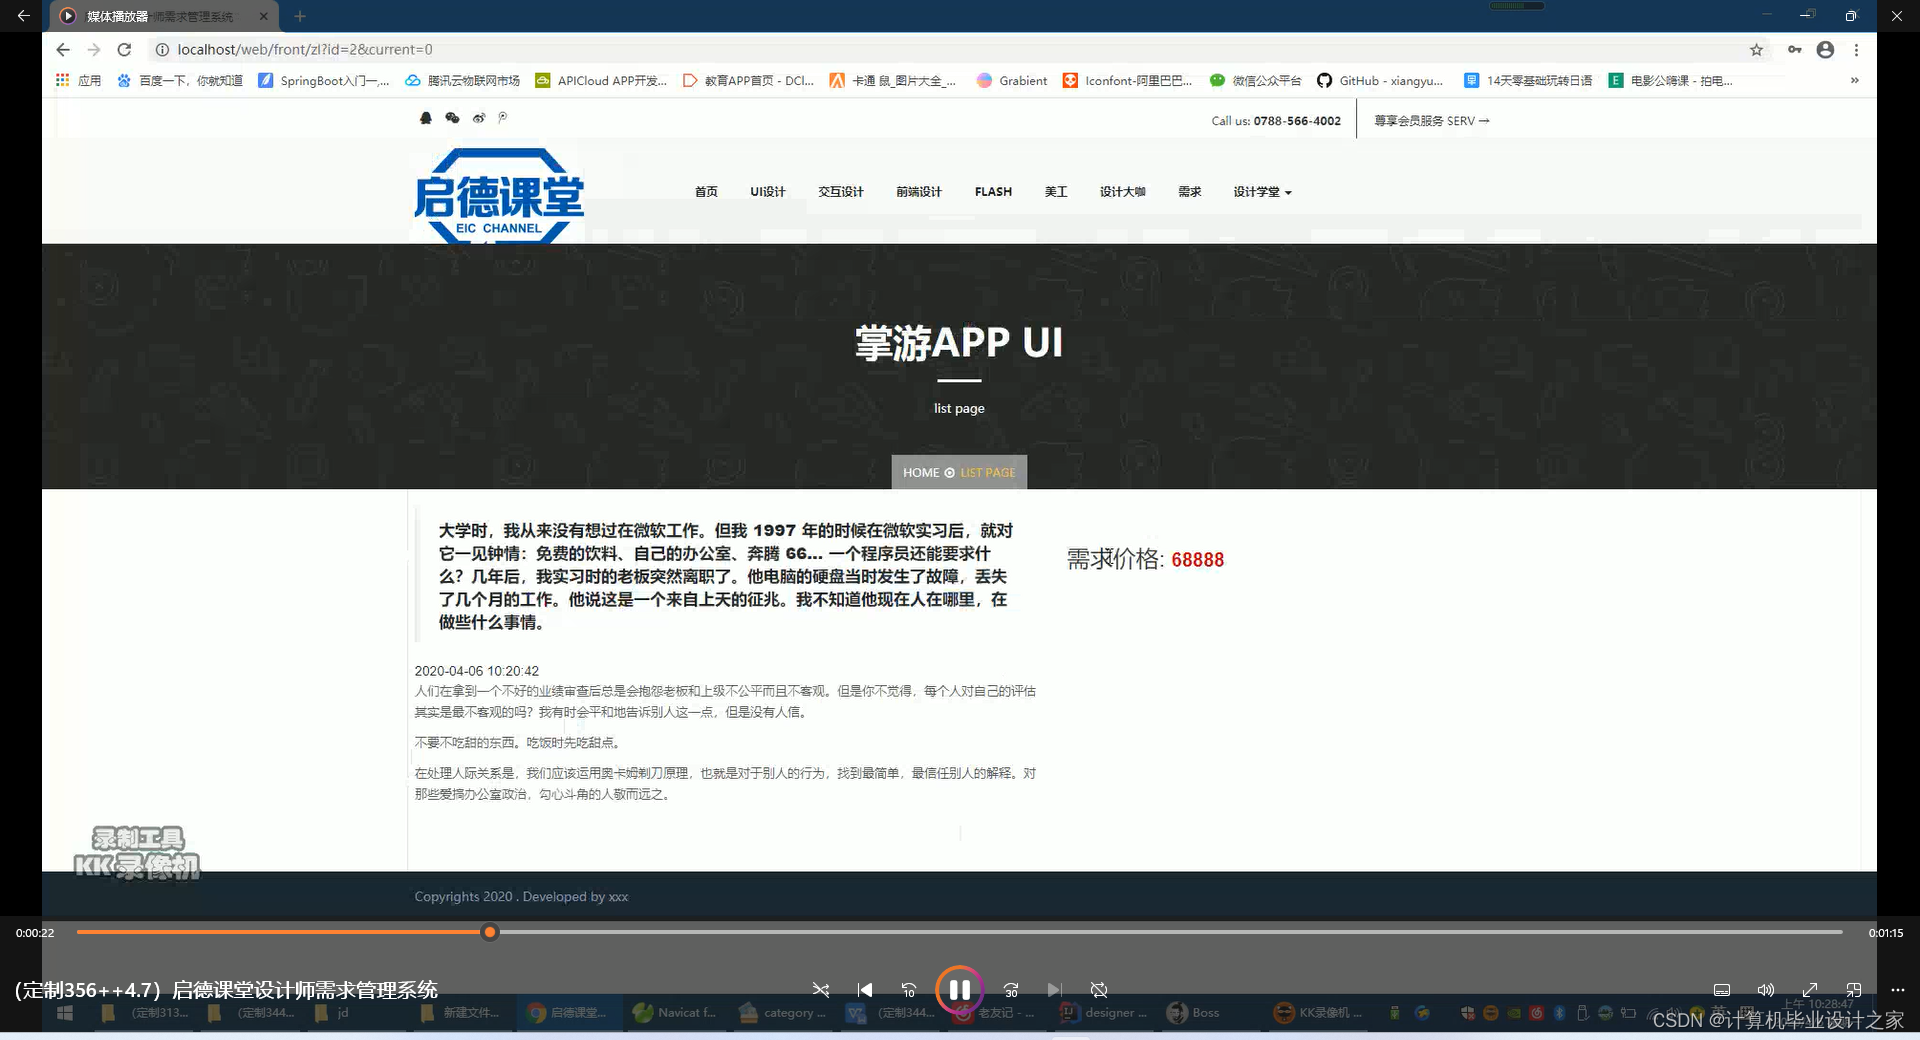Screen dimensions: 1920x1040
Task: Open the Chrome three-dot menu
Action: (1856, 50)
